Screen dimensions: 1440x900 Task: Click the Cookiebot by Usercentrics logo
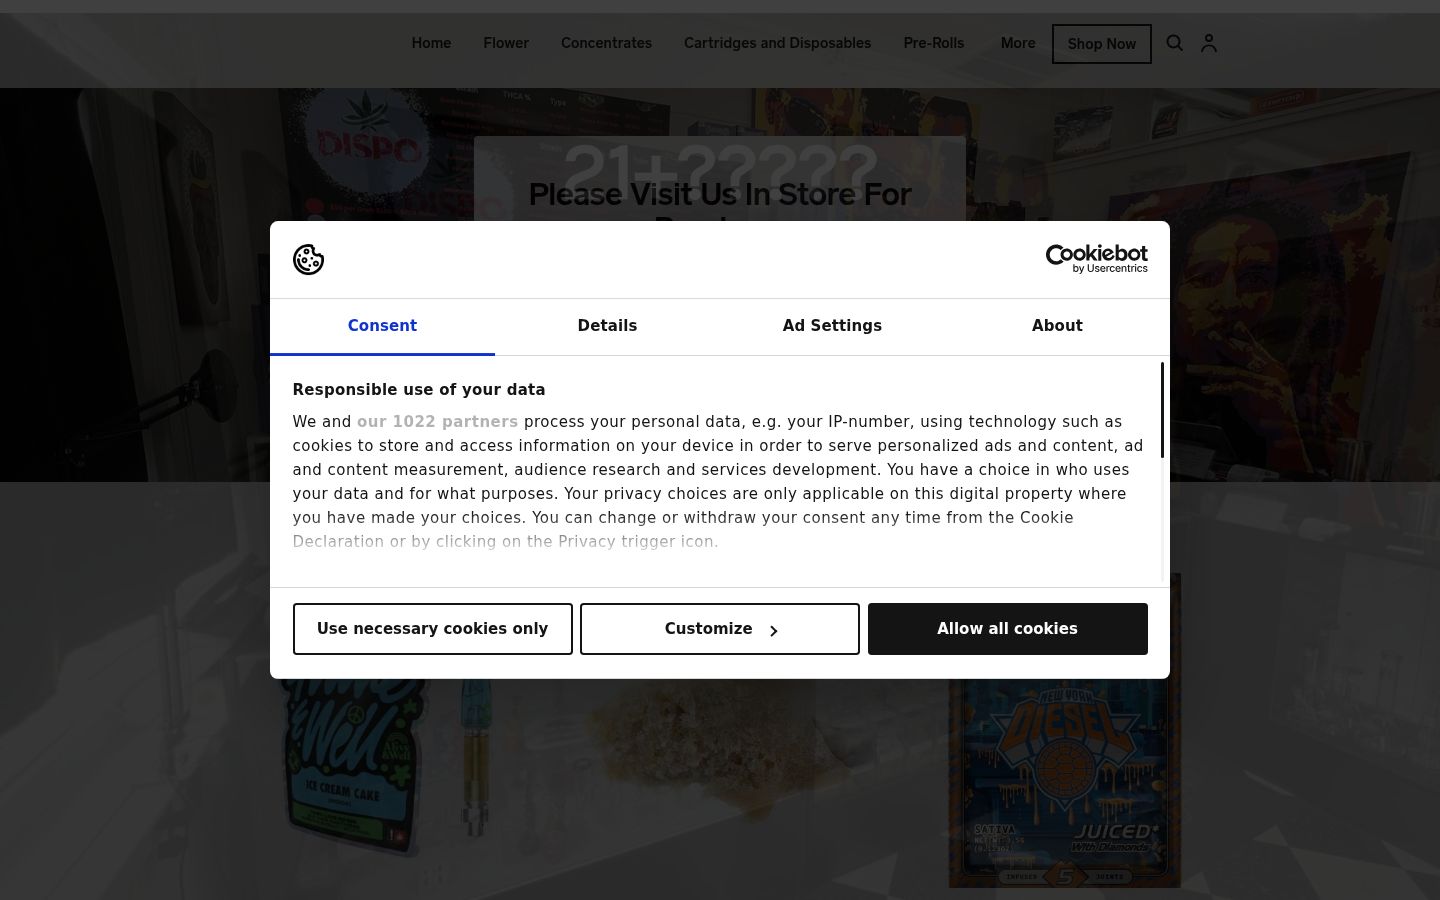(1096, 259)
